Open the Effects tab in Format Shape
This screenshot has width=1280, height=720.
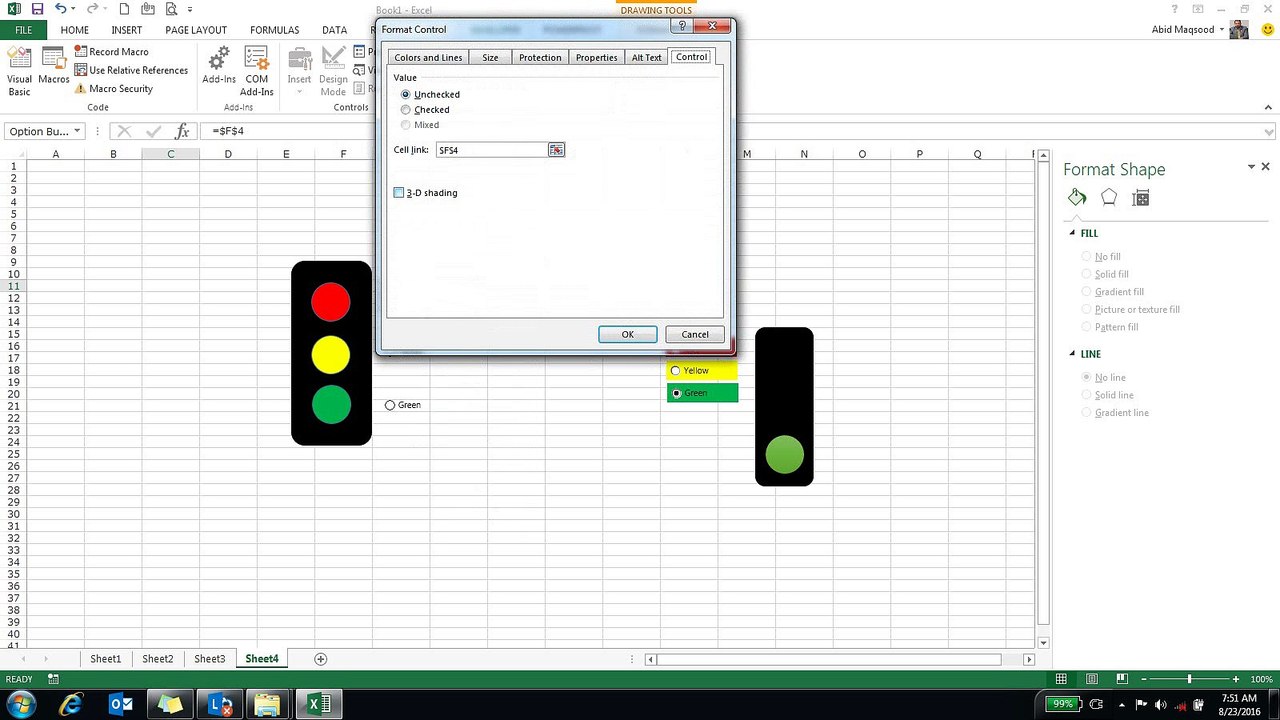pyautogui.click(x=1109, y=198)
